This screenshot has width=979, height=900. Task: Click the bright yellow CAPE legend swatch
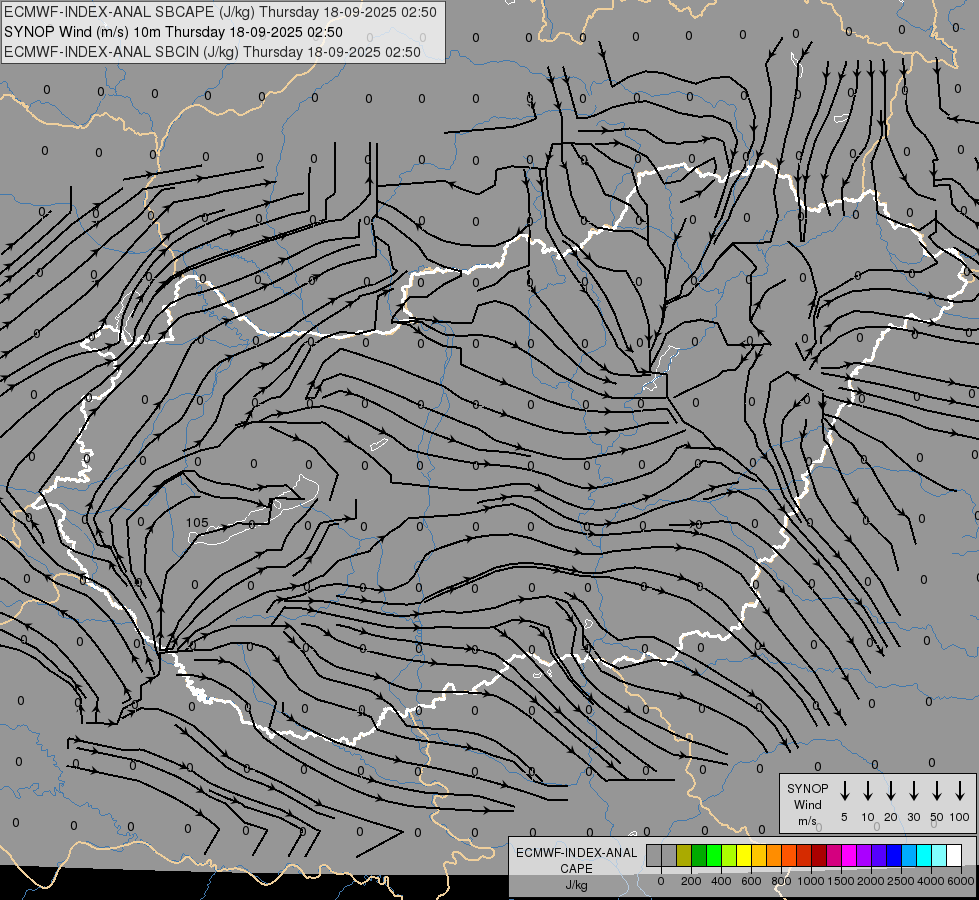point(744,855)
